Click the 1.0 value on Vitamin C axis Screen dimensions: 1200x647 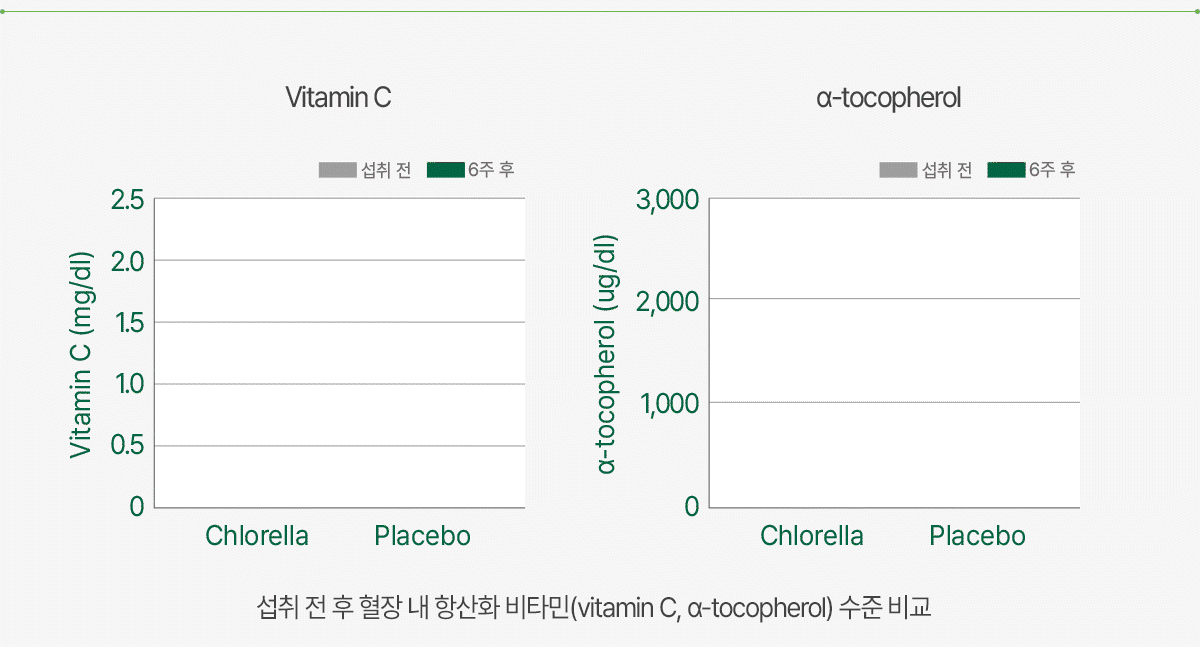point(128,384)
